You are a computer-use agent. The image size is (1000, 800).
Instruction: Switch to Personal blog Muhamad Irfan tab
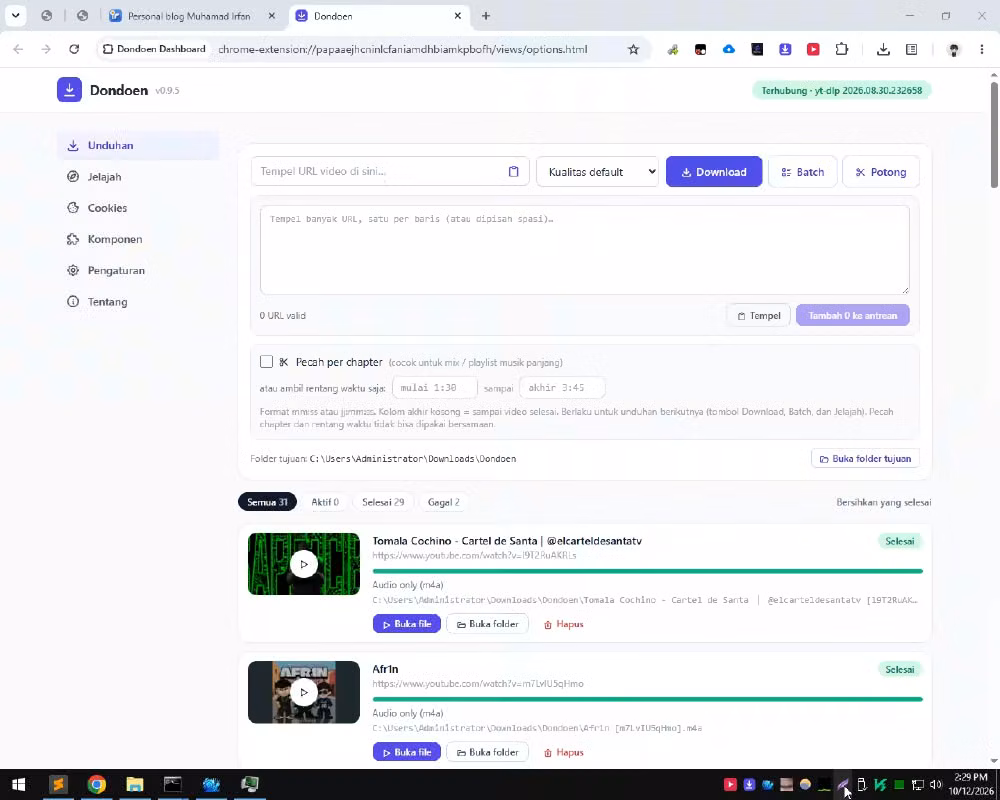click(x=189, y=16)
